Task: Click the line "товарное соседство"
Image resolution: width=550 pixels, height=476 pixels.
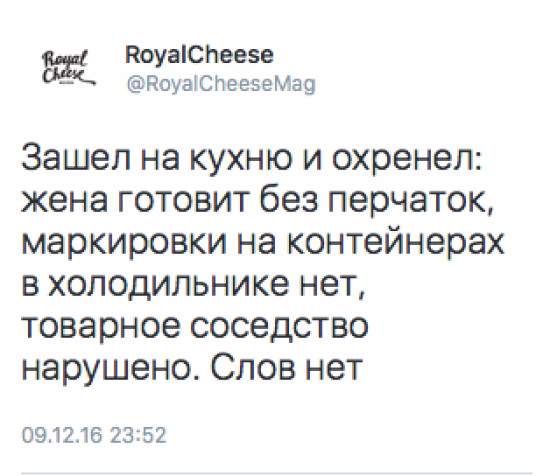Action: point(195,326)
